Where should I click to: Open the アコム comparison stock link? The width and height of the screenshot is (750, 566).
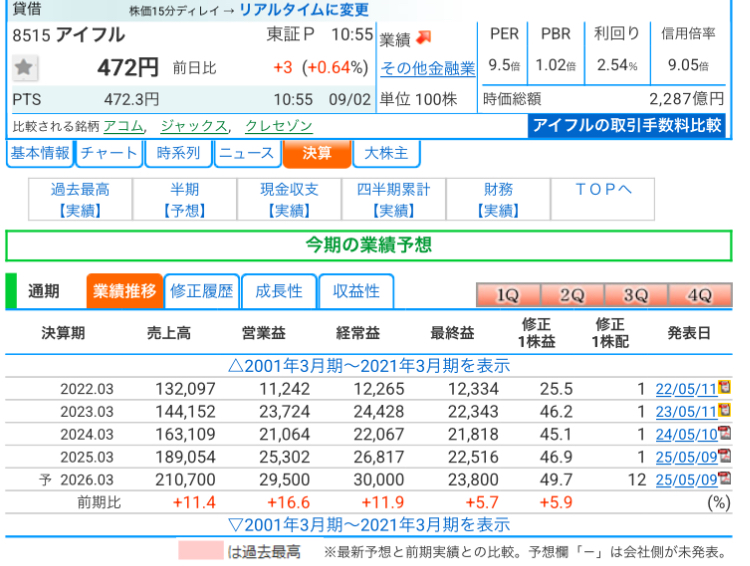pos(123,126)
